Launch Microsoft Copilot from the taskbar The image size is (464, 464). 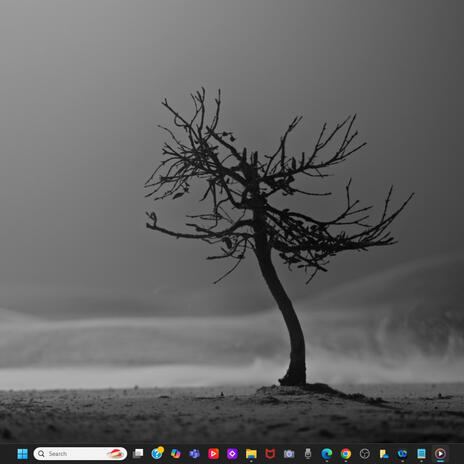click(x=176, y=454)
